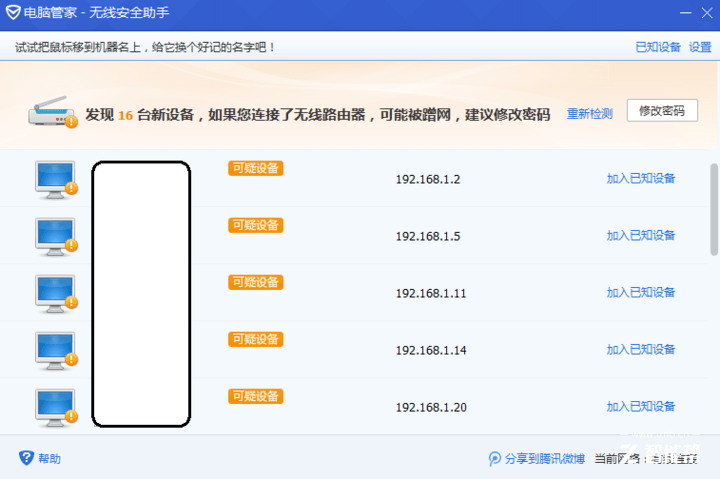This screenshot has width=720, height=479.
Task: Select the computer icon for device 192.168.1.14
Action: click(55, 349)
